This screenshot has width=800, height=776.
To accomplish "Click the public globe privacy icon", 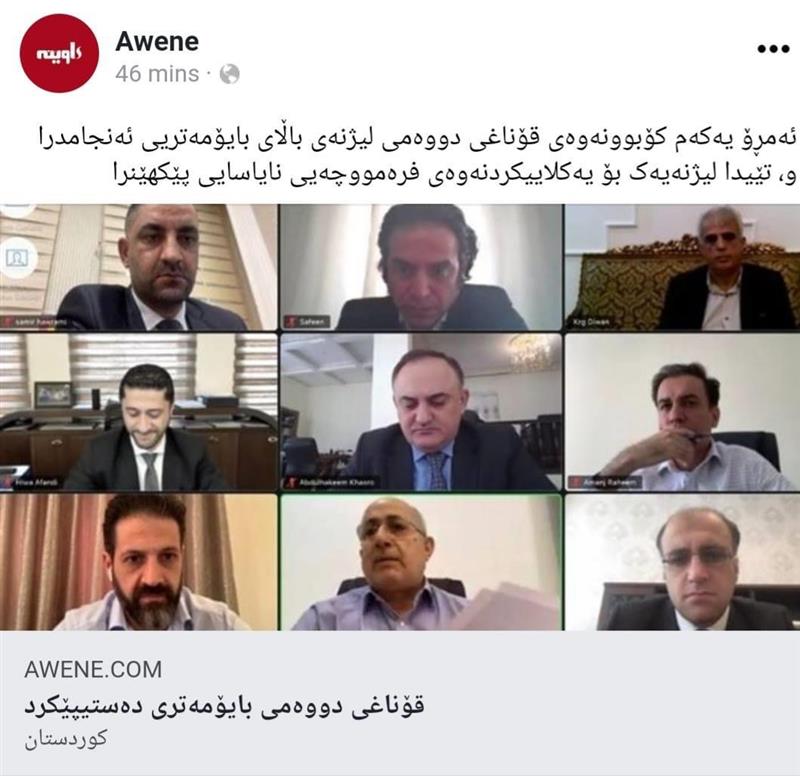I will pyautogui.click(x=230, y=74).
